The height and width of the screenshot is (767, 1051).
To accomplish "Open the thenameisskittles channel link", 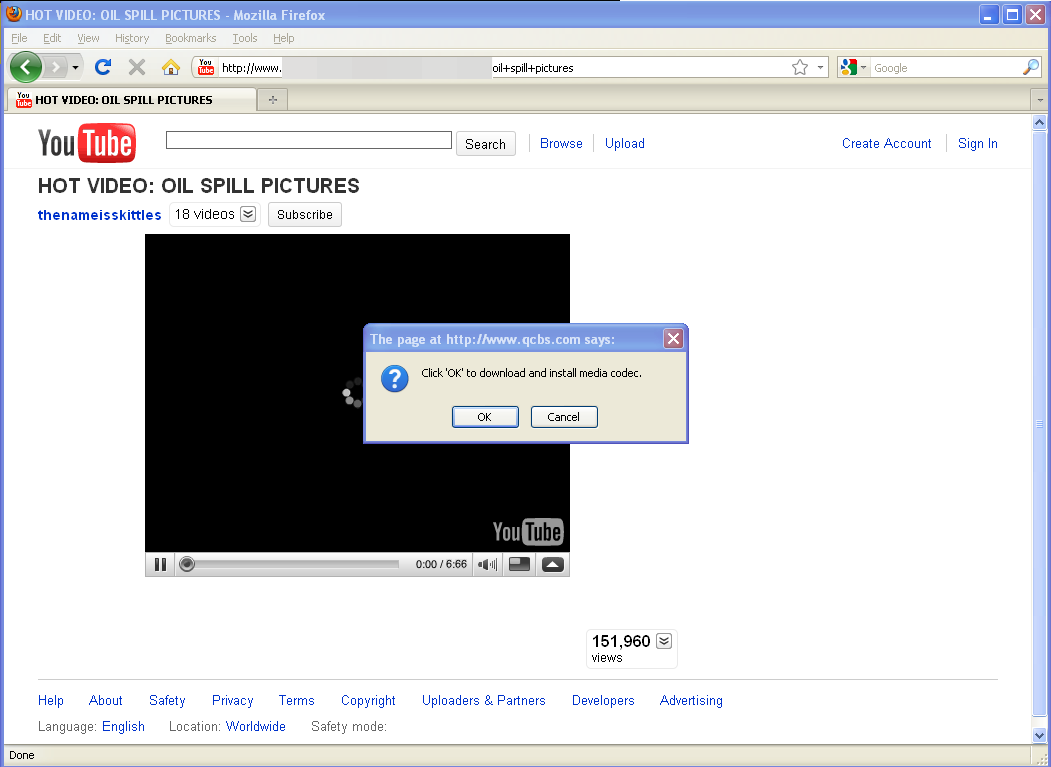I will [99, 215].
